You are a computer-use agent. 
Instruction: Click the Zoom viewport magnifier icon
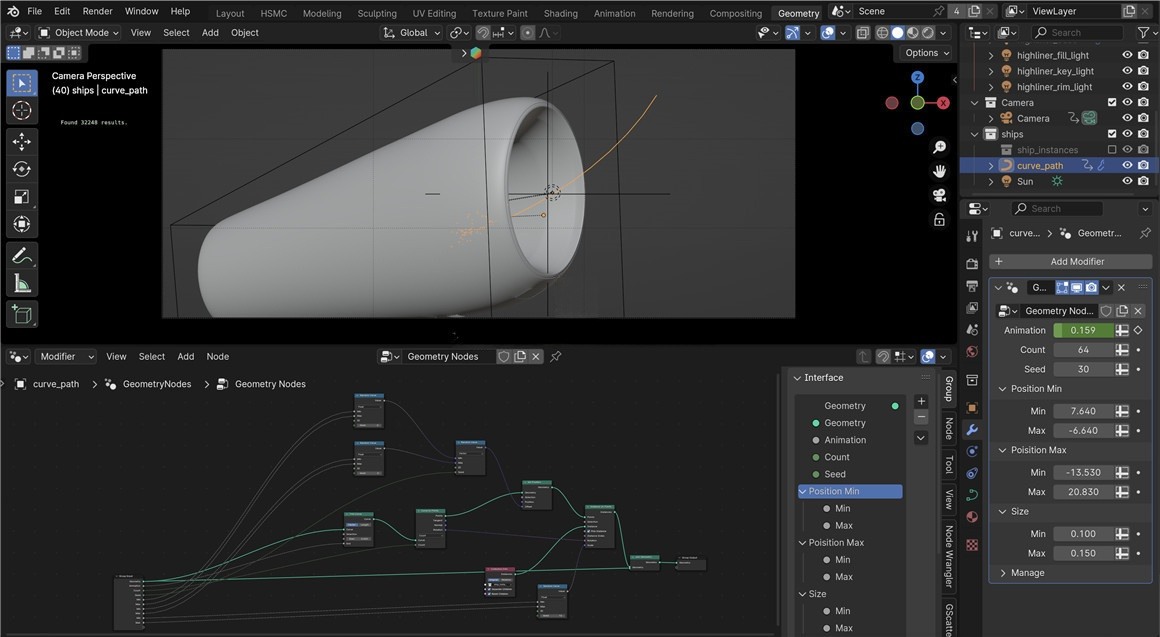[939, 147]
